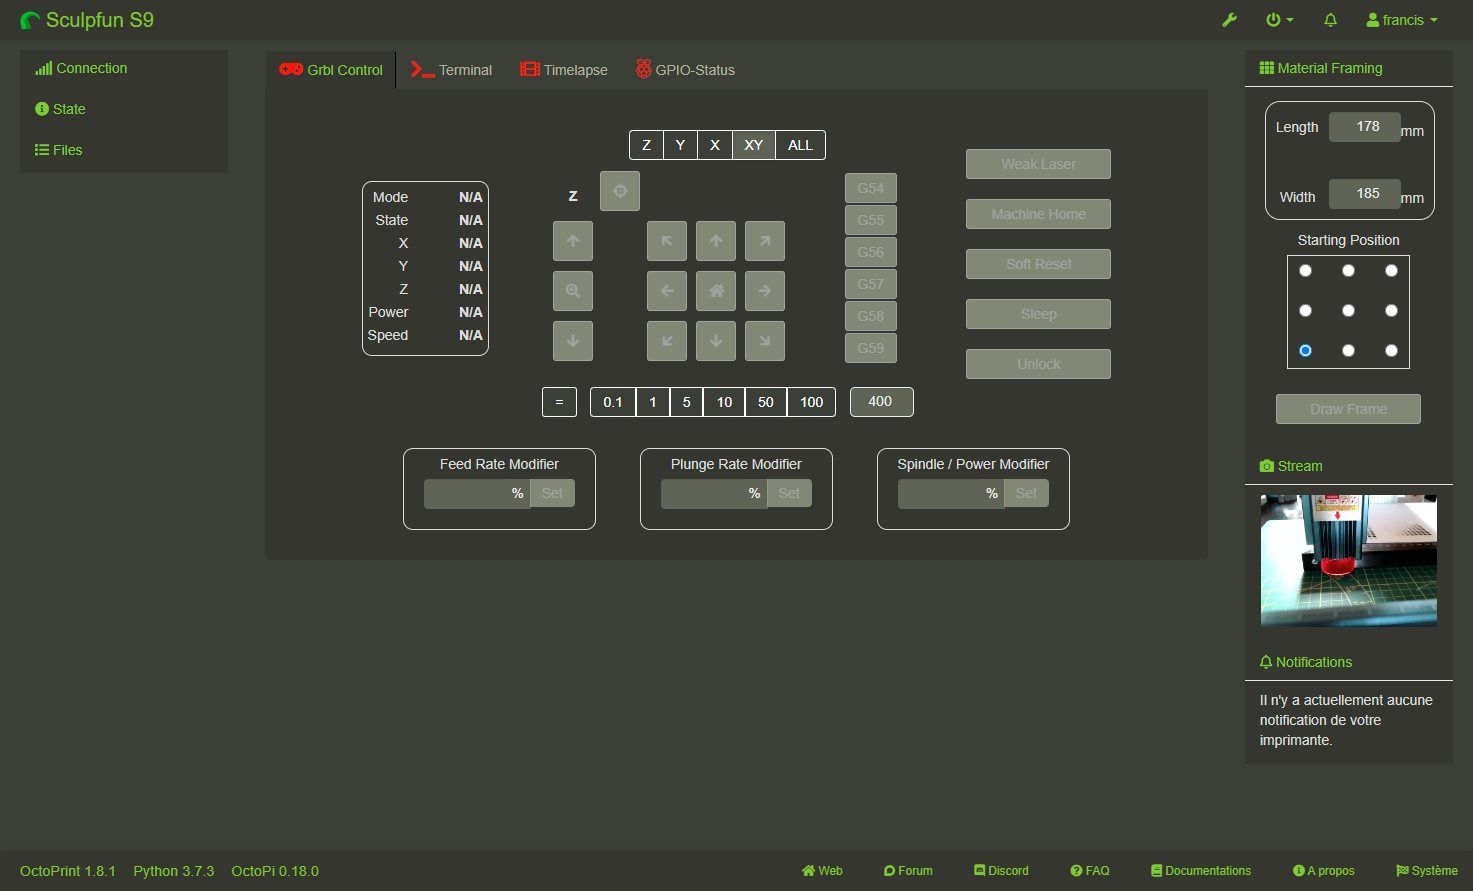Open the A propos footer link
Screen dimensions: 1473x891
pyautogui.click(x=1324, y=871)
